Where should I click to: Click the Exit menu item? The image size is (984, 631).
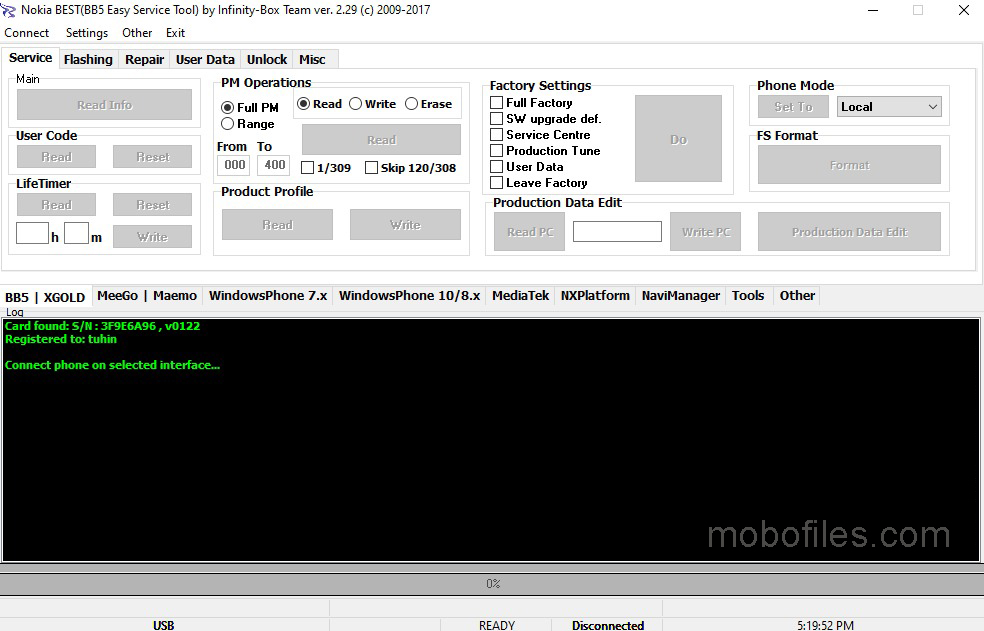[175, 33]
